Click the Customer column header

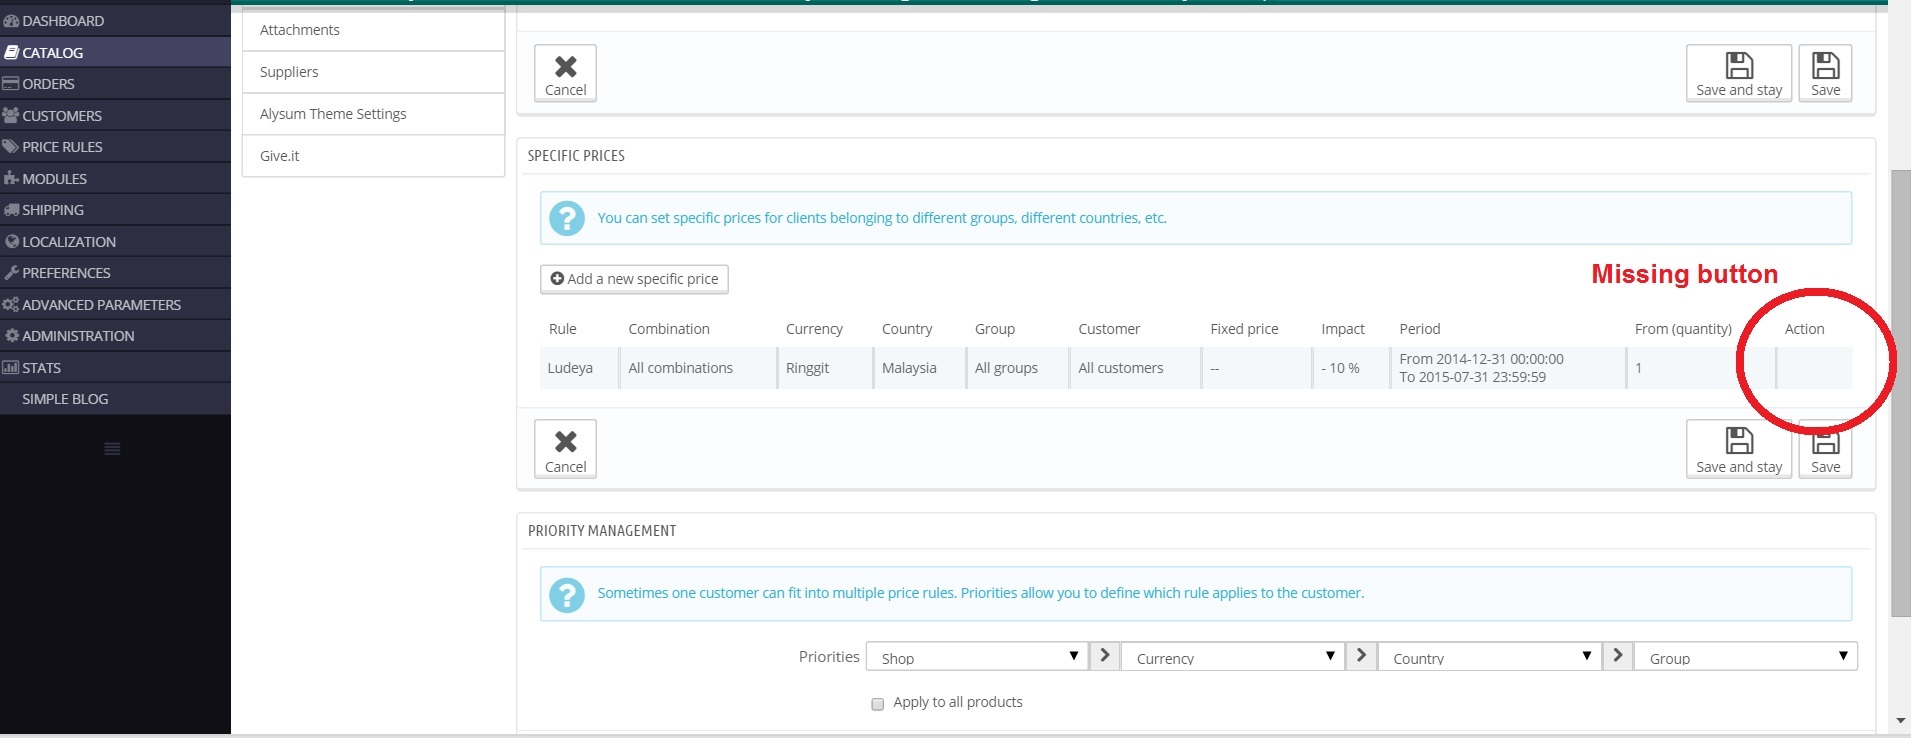[1109, 329]
